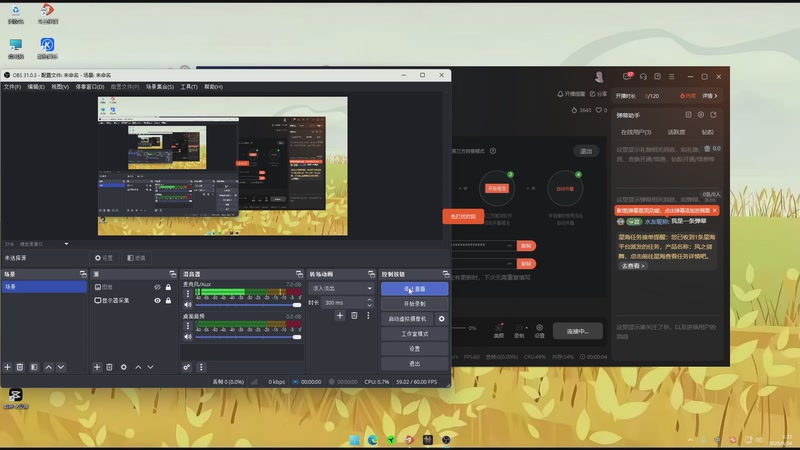Open source properties gear icon
The image size is (800, 450).
(123, 367)
